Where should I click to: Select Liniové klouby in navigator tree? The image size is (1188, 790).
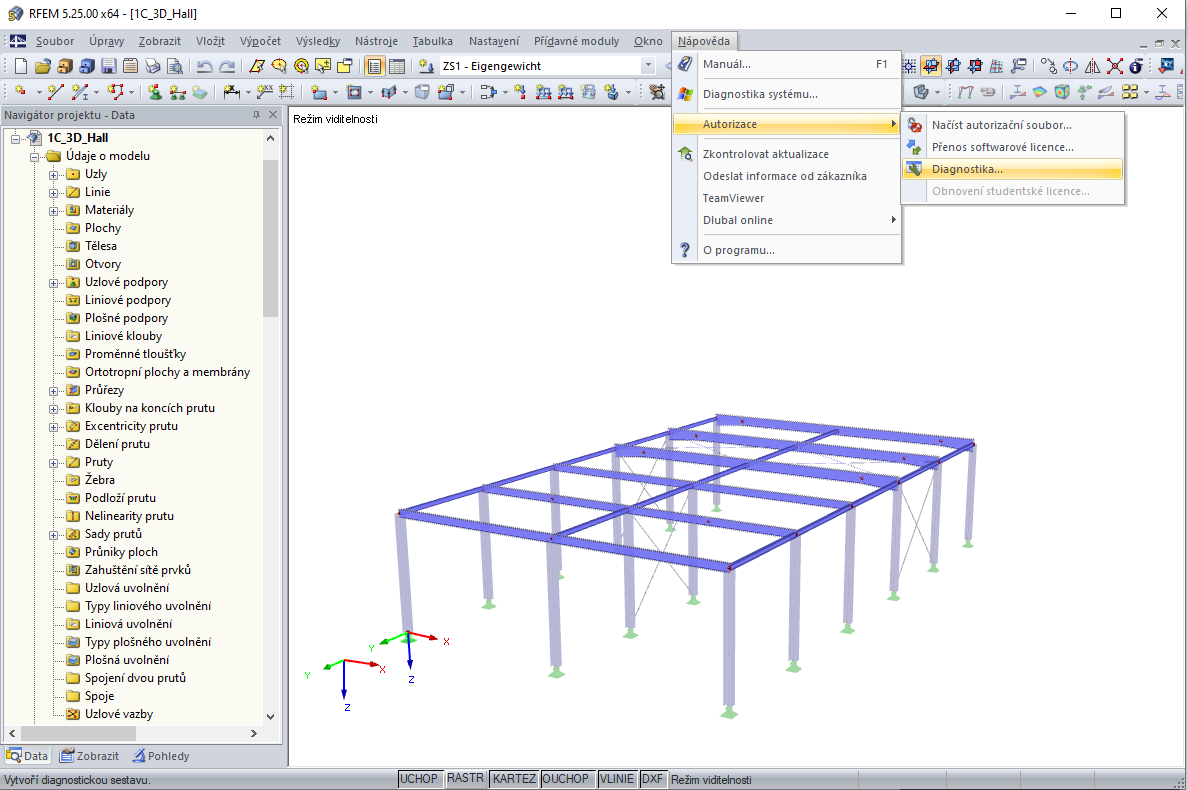pos(123,336)
